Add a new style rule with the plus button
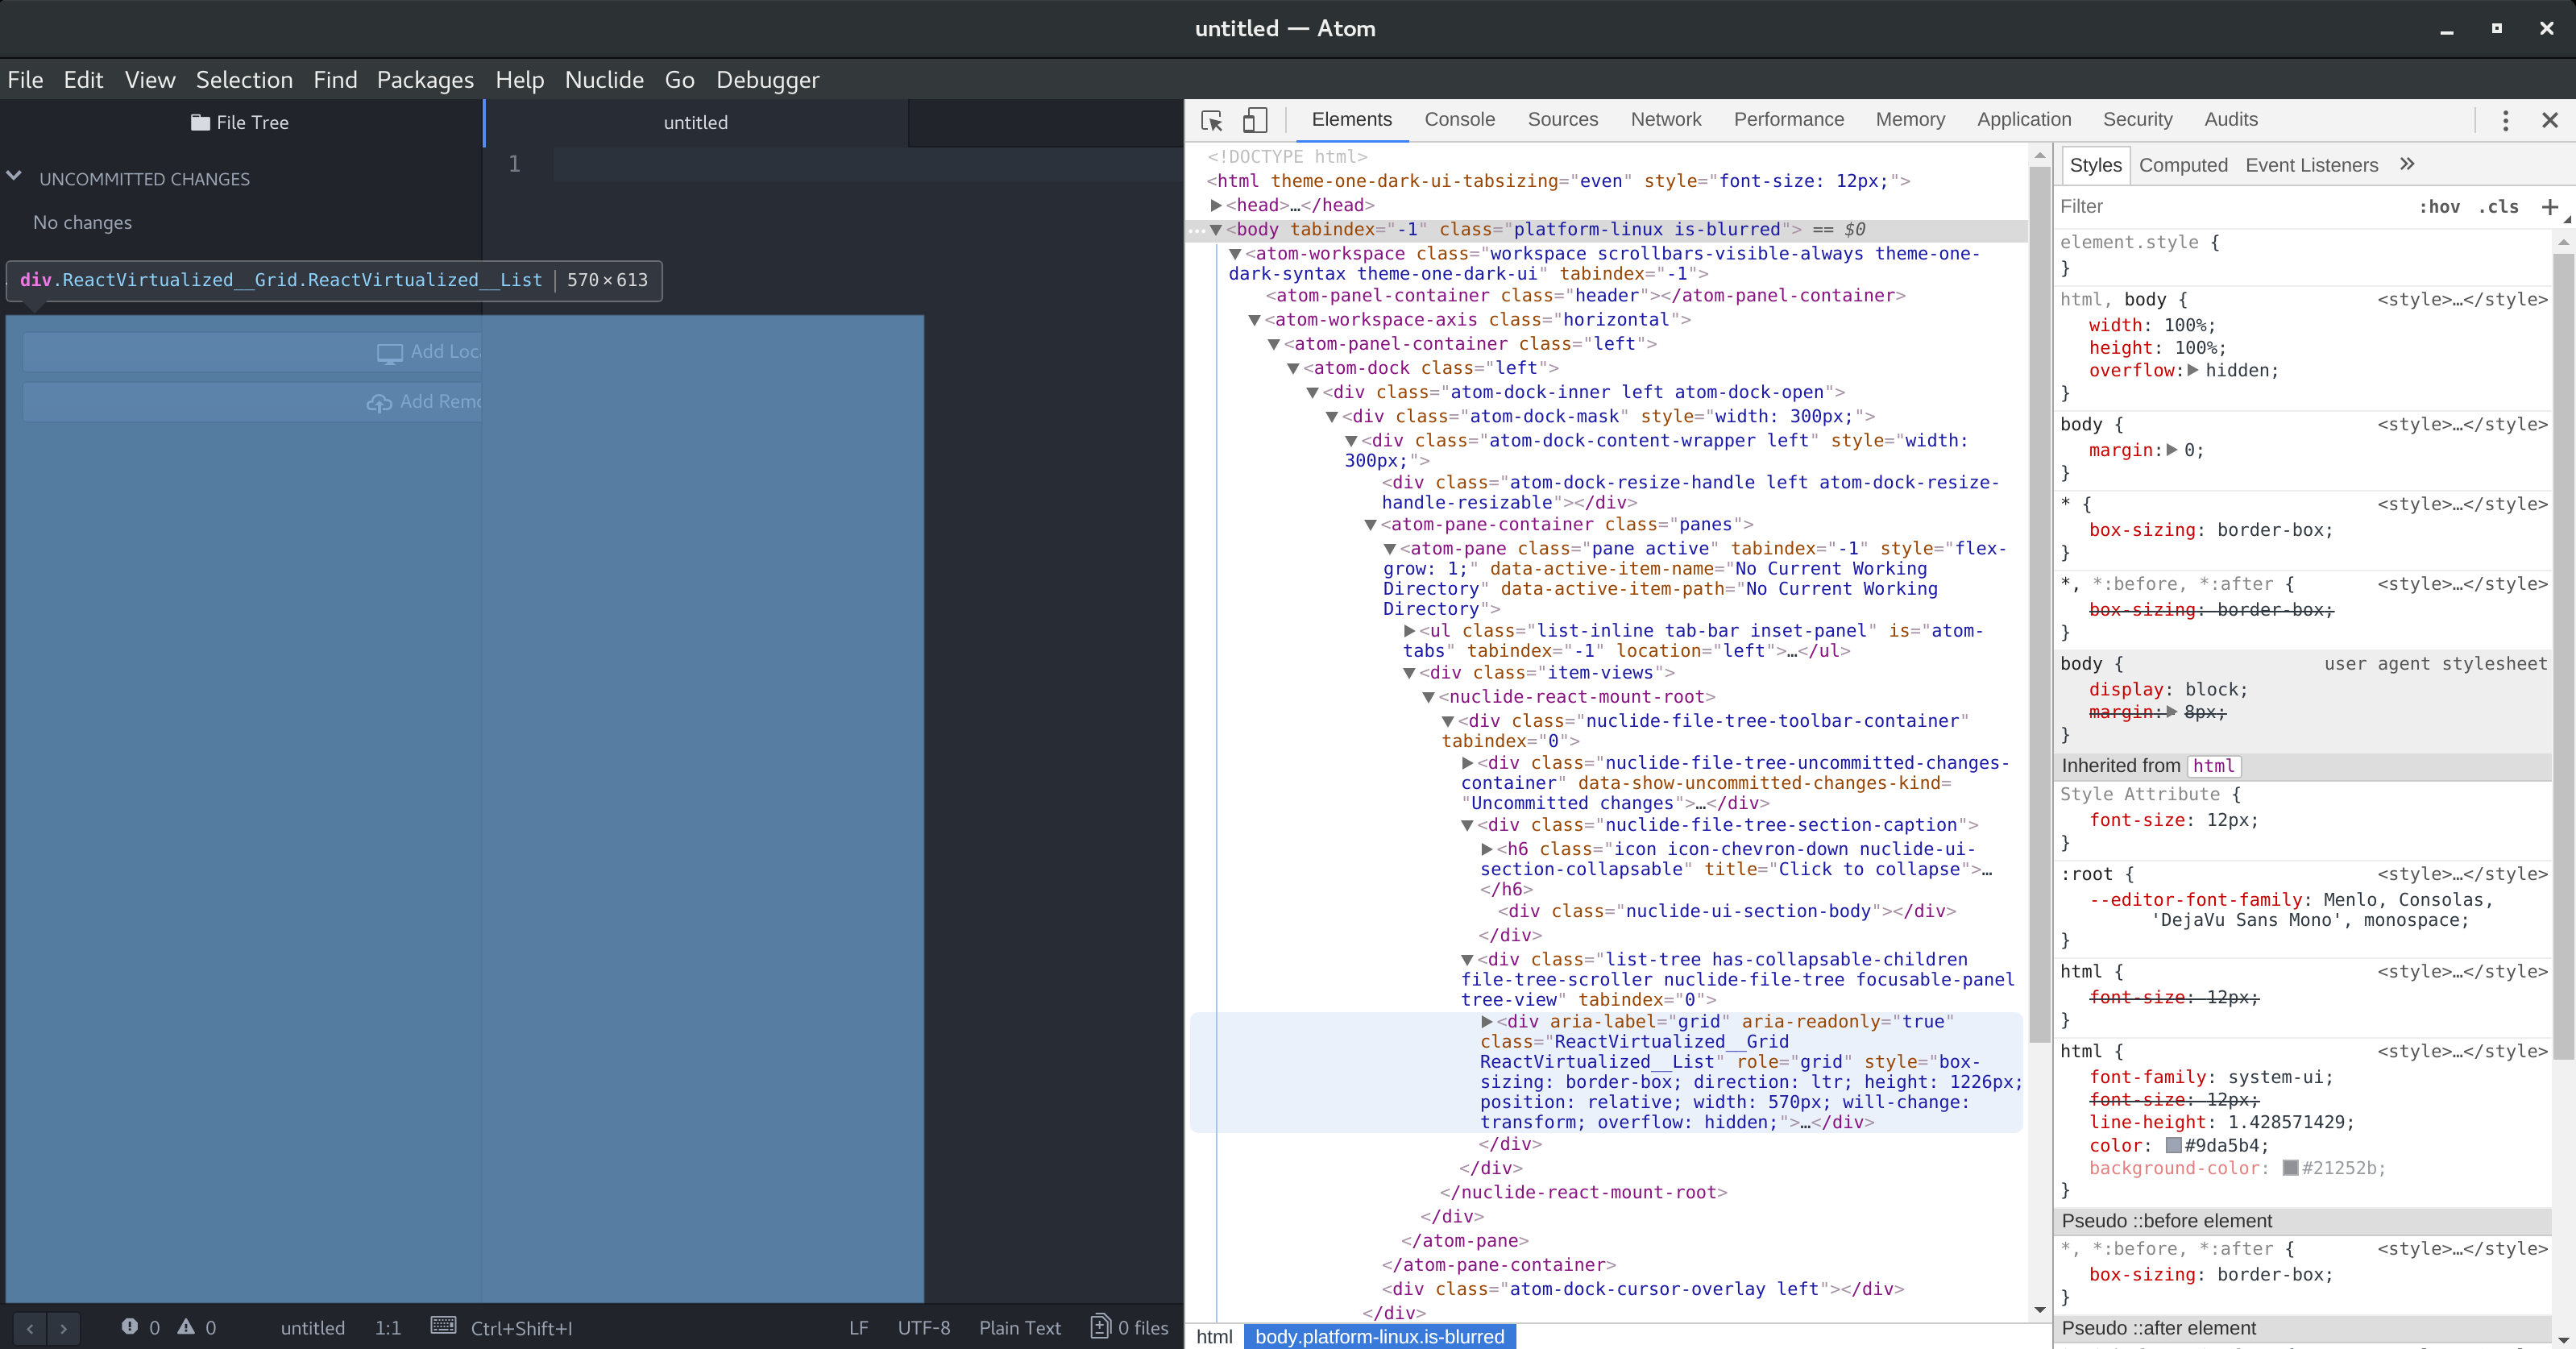Screen dimensions: 2576x1349 click(2552, 207)
